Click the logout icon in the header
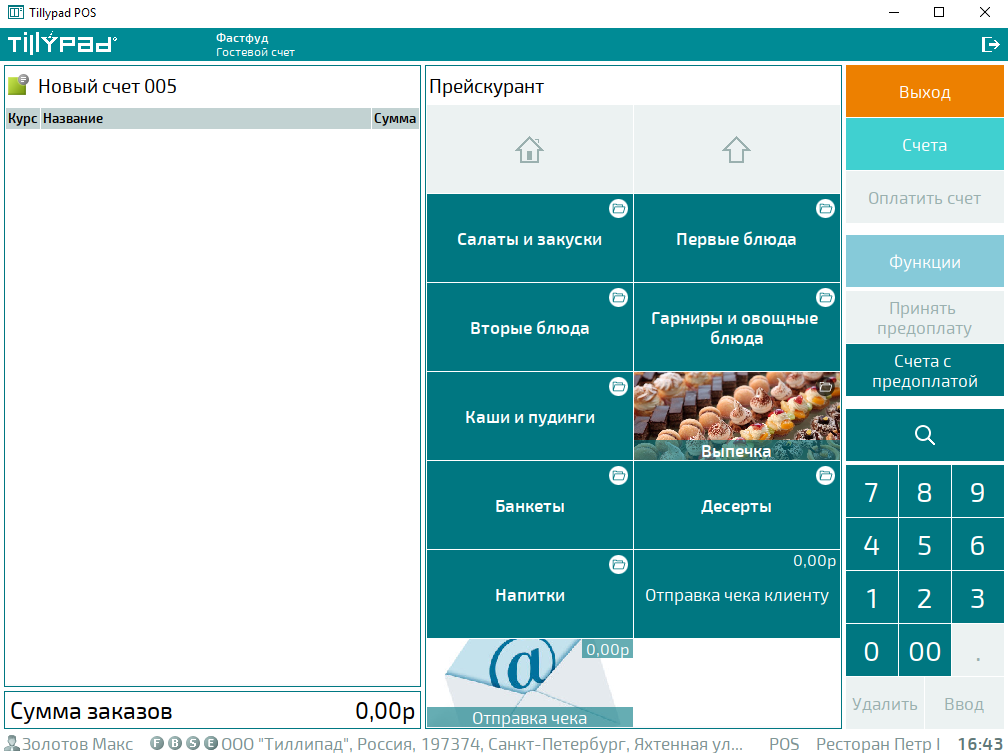 pyautogui.click(x=990, y=44)
